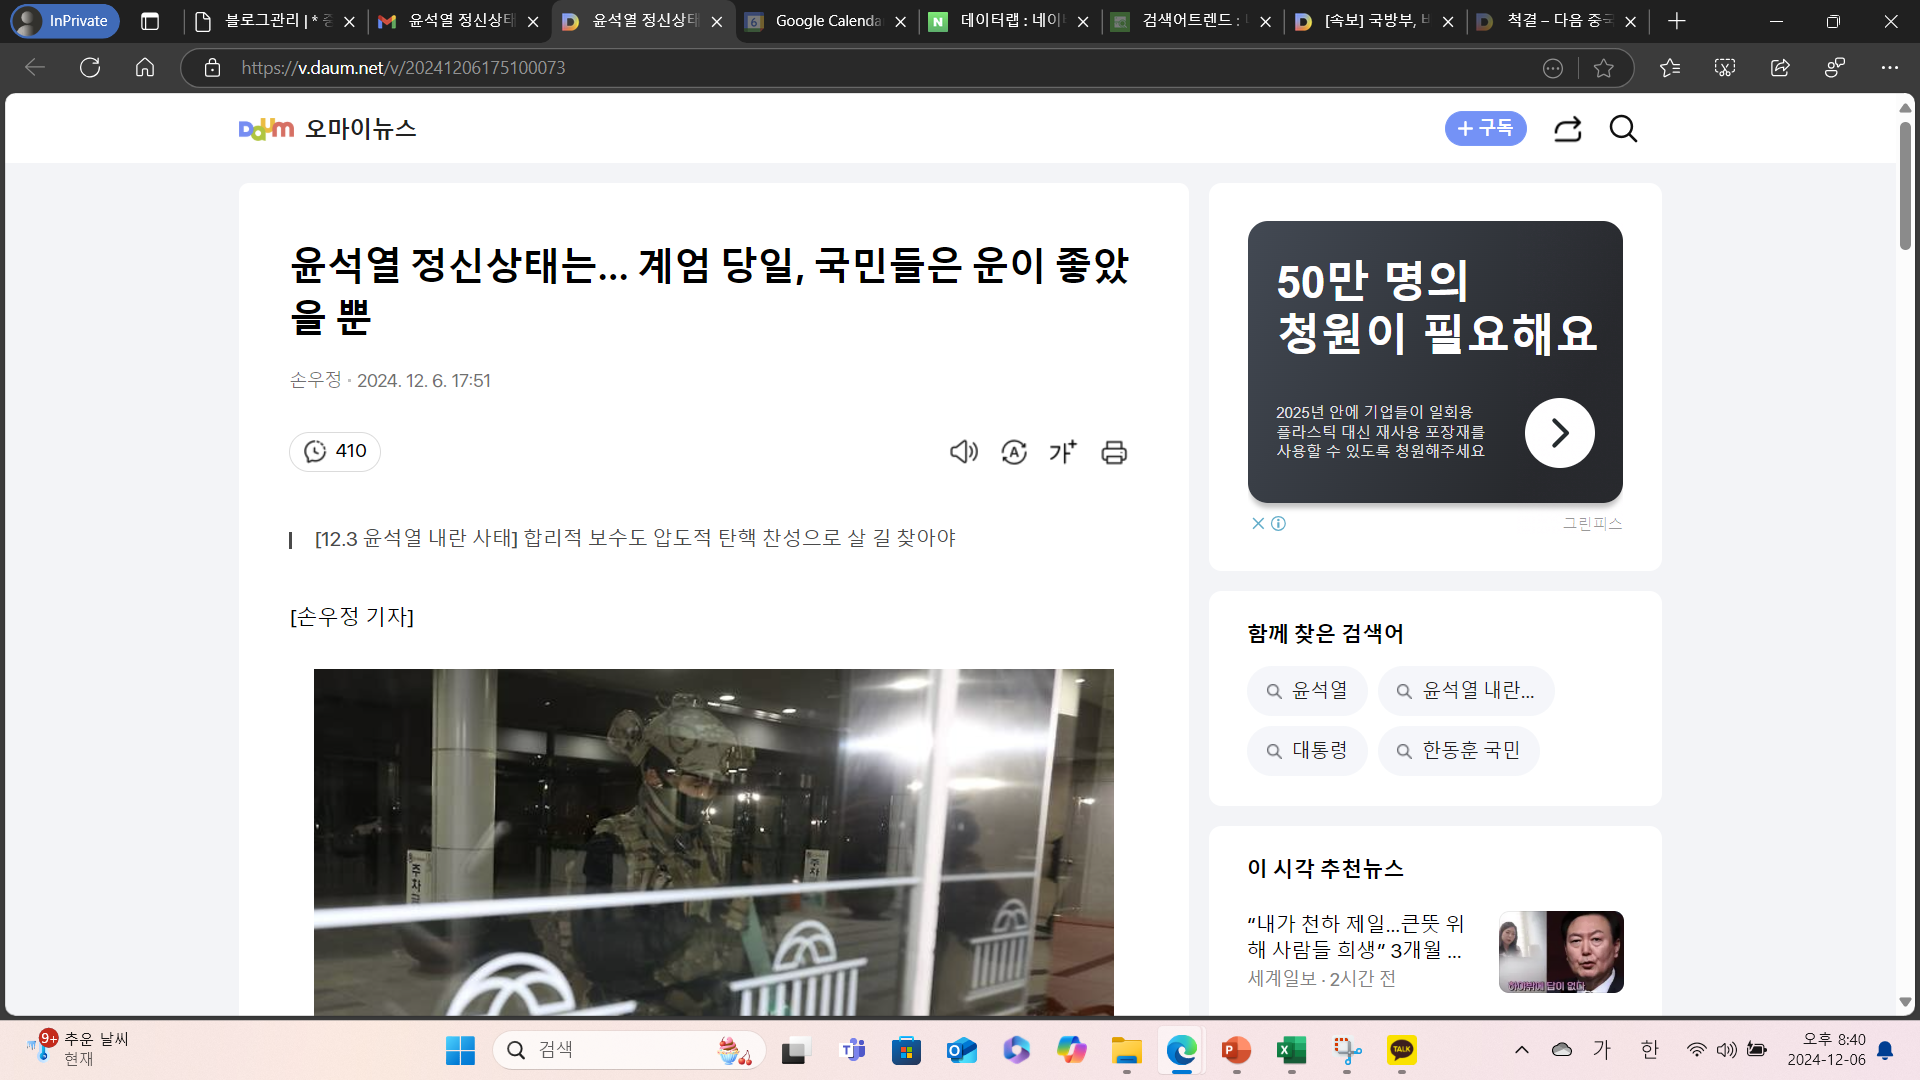Open the 410 comments counter button
The image size is (1920, 1080).
point(335,452)
